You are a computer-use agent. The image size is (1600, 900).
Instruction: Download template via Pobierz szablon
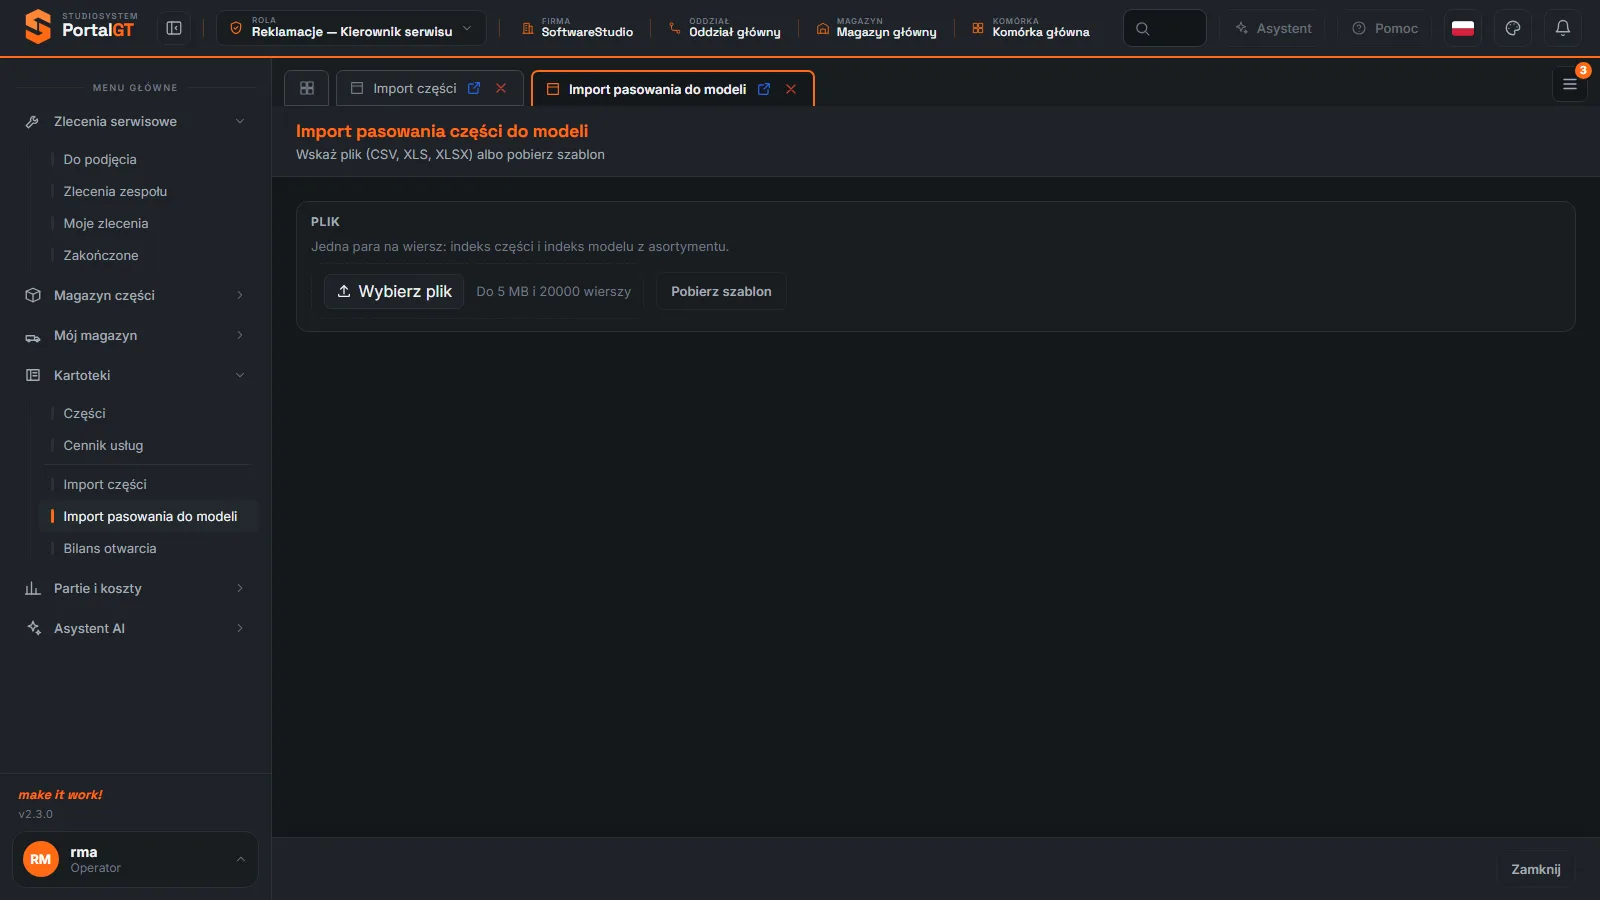click(x=721, y=291)
